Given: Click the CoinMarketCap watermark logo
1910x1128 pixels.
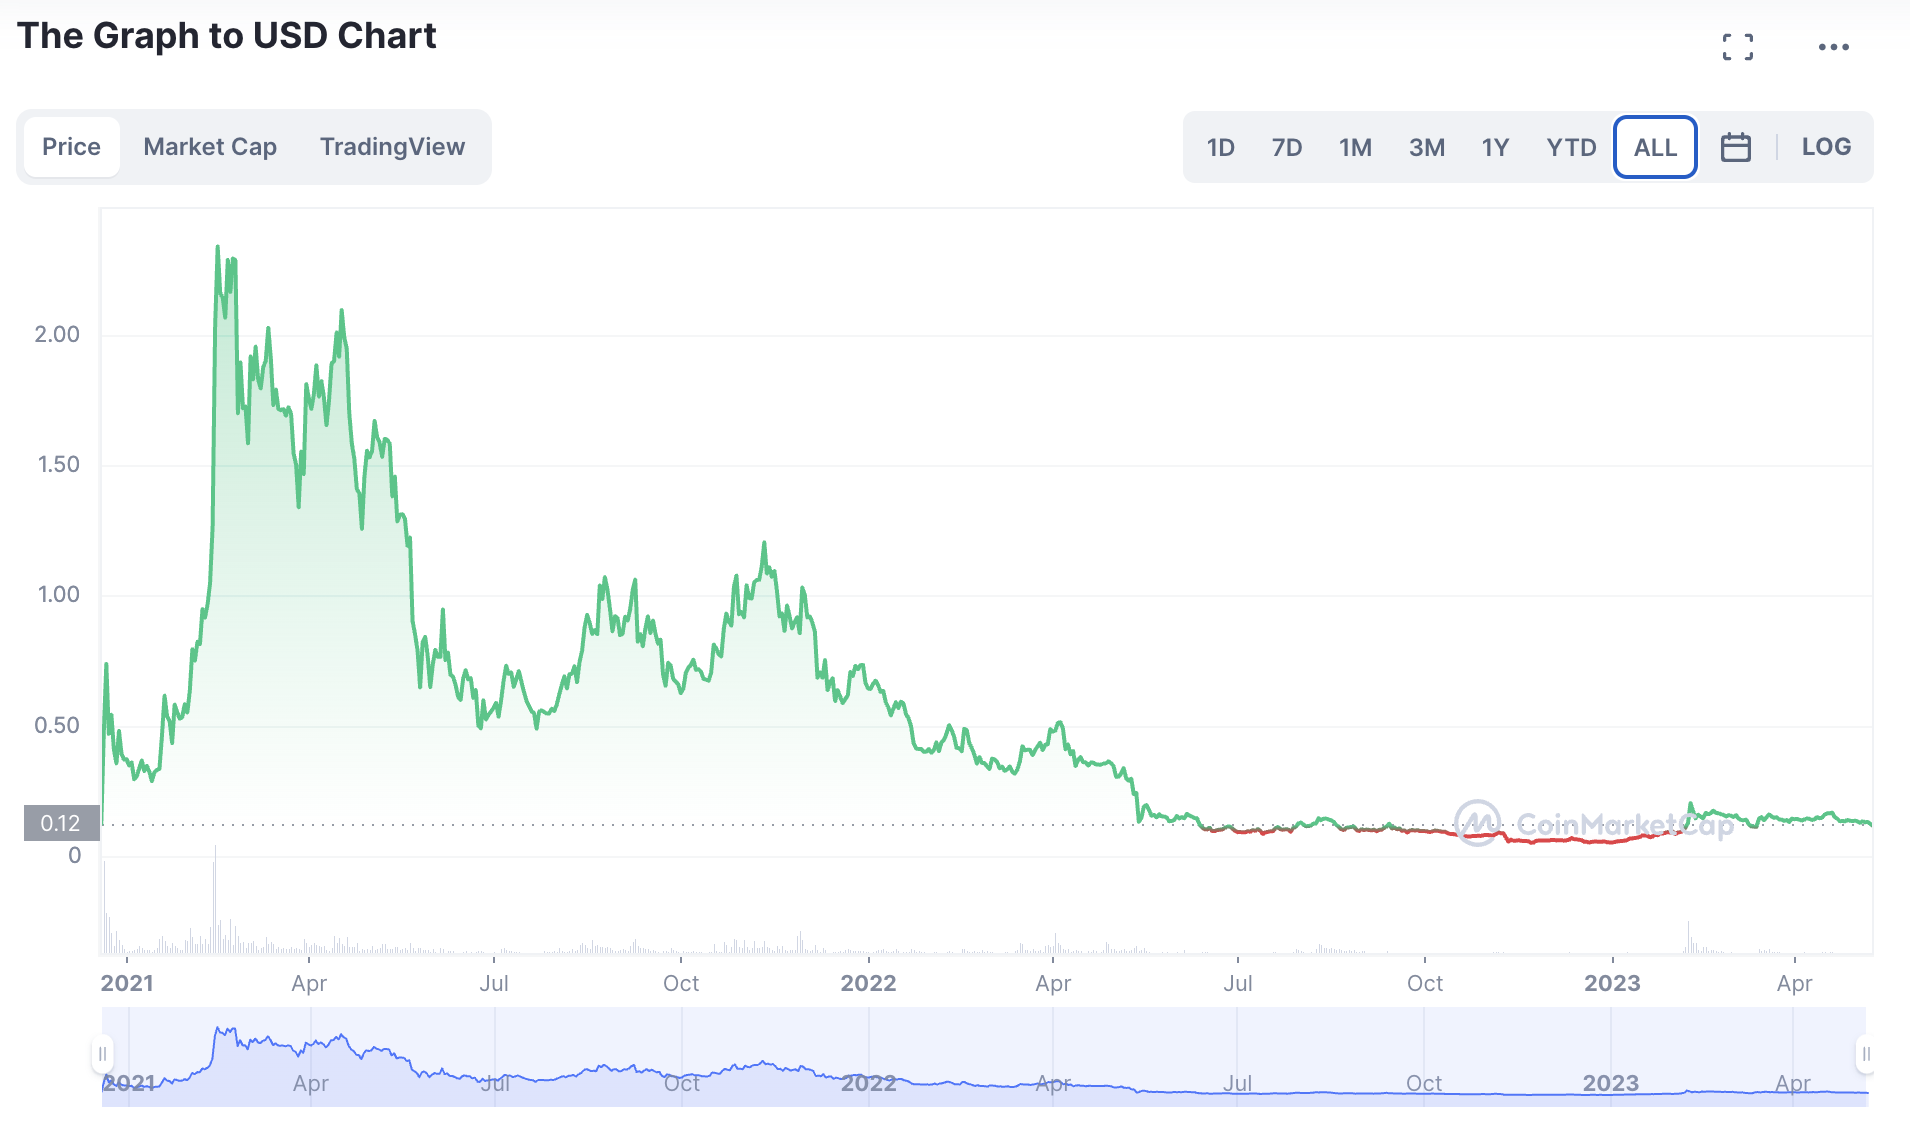Looking at the screenshot, I should (x=1593, y=824).
